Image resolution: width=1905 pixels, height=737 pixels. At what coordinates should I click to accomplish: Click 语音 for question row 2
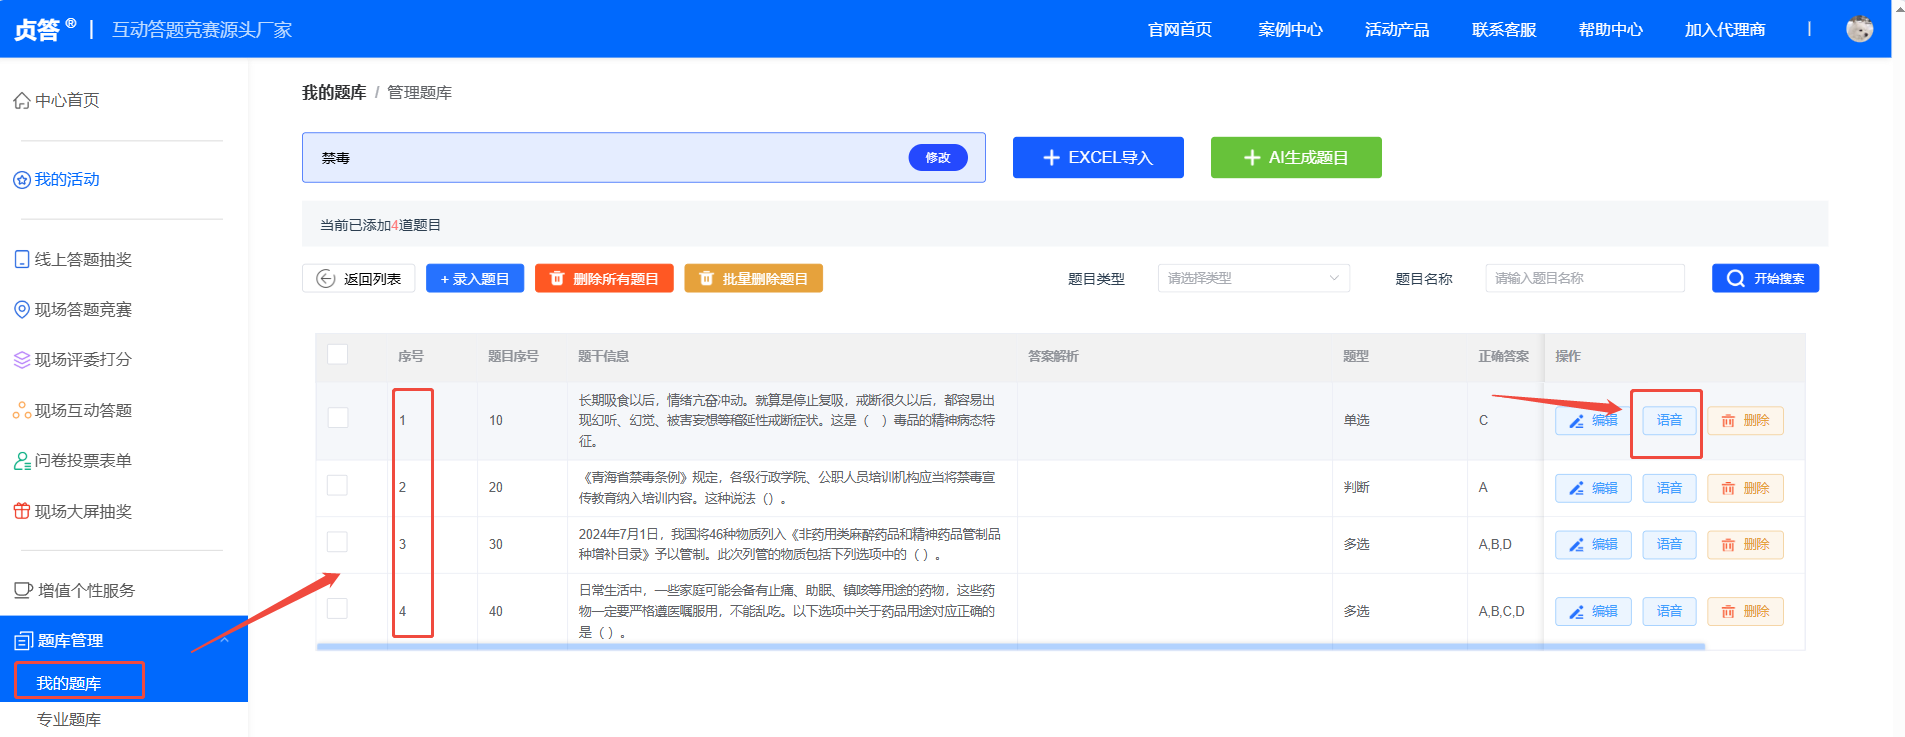pos(1669,488)
